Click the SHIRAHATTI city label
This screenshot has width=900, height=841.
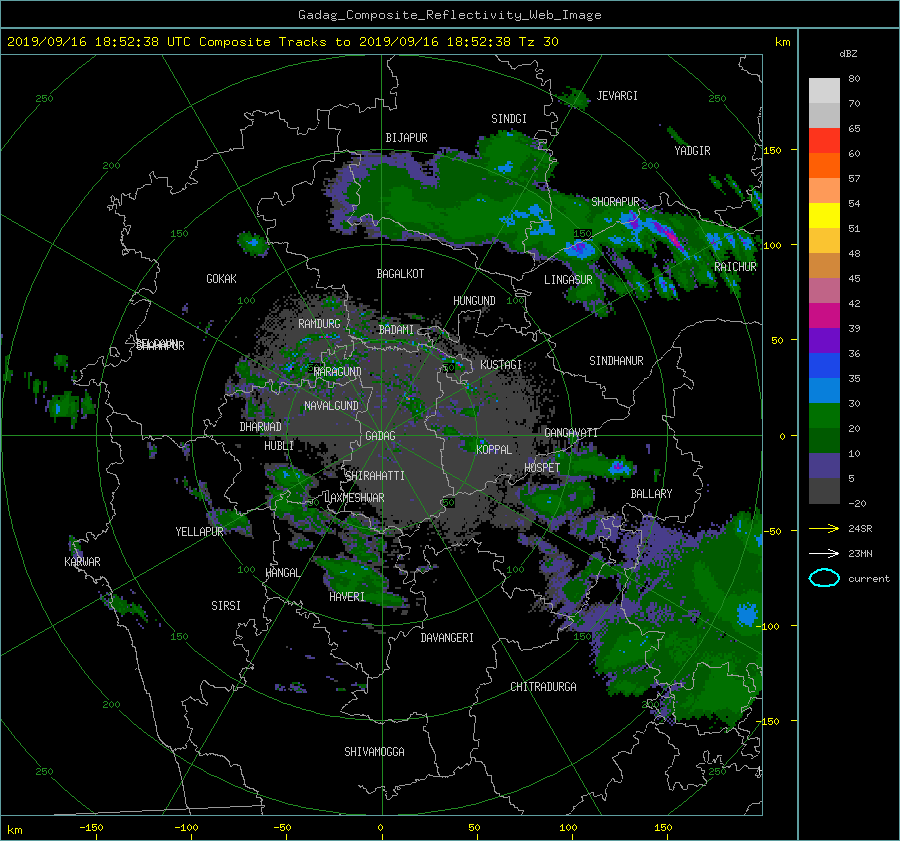point(375,476)
